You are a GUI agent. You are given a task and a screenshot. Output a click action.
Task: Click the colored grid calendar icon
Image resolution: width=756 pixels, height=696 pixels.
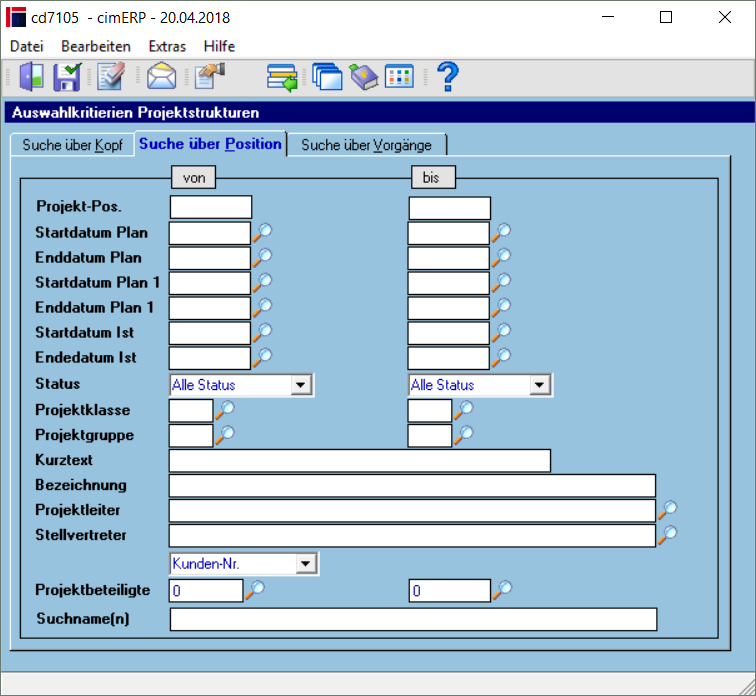(399, 77)
